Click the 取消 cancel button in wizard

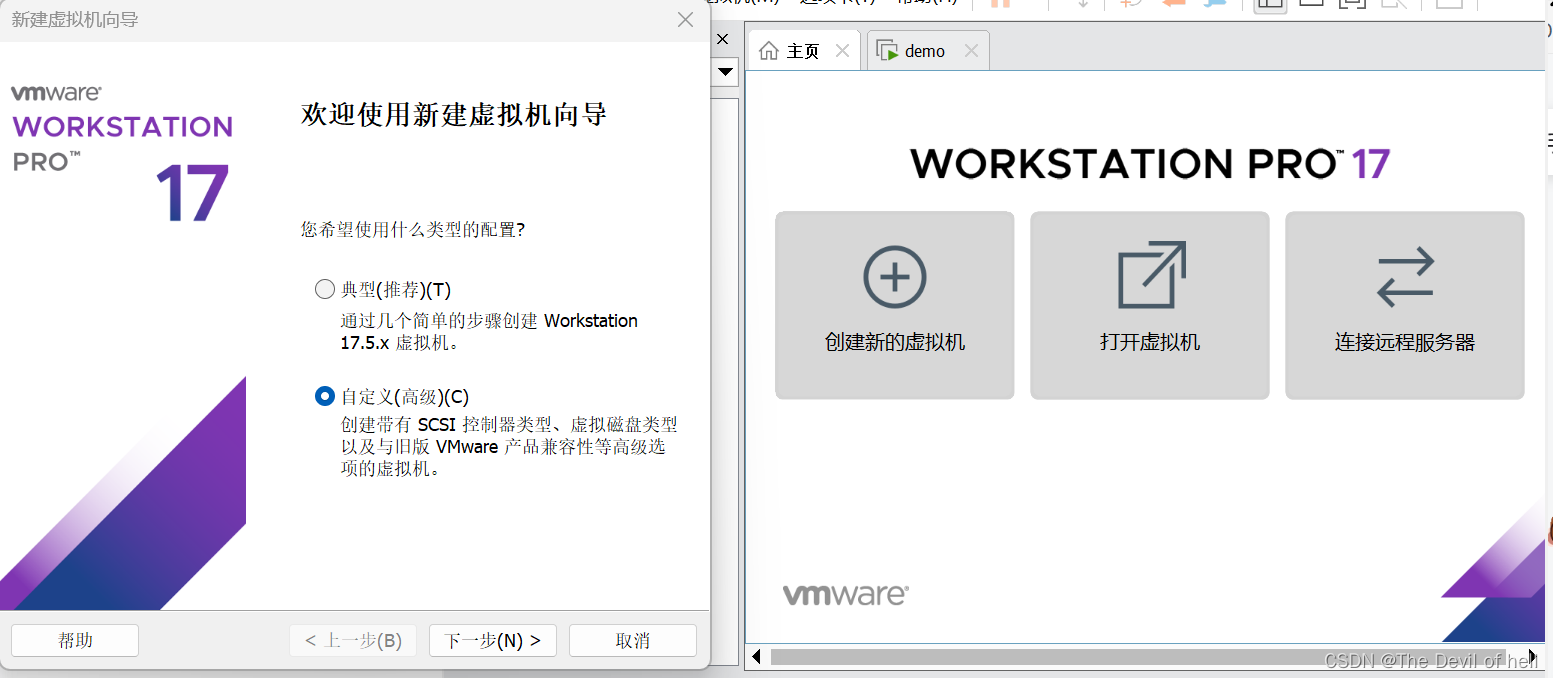click(x=632, y=641)
